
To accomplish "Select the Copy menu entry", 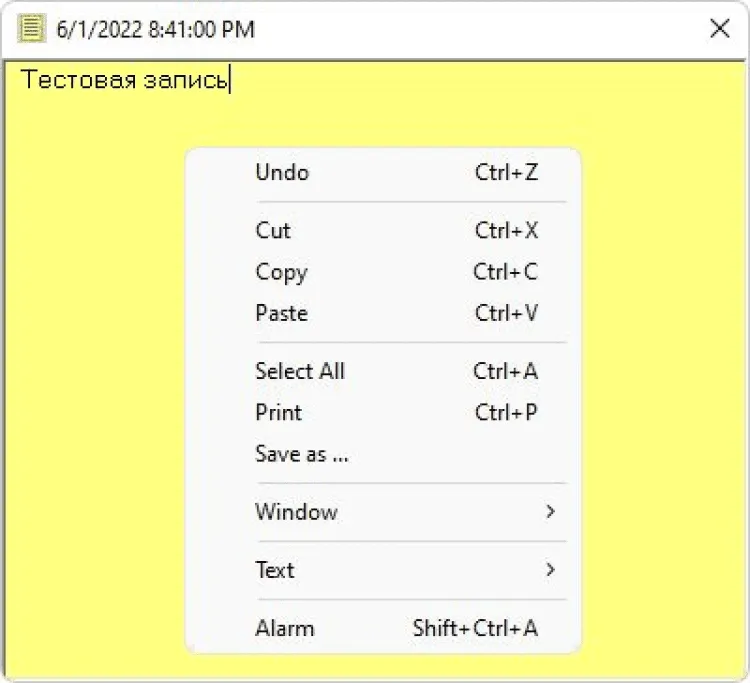I will [281, 272].
